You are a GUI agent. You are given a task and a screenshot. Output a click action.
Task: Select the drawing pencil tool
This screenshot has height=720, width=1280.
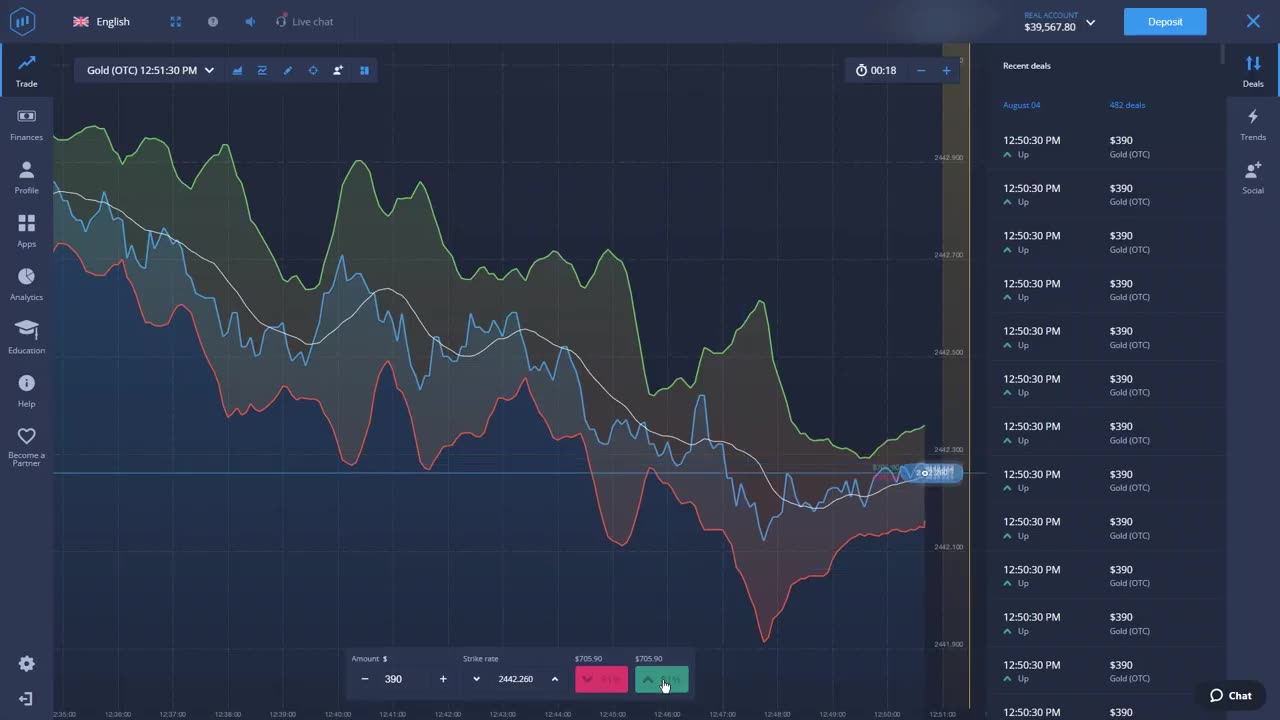click(x=287, y=70)
